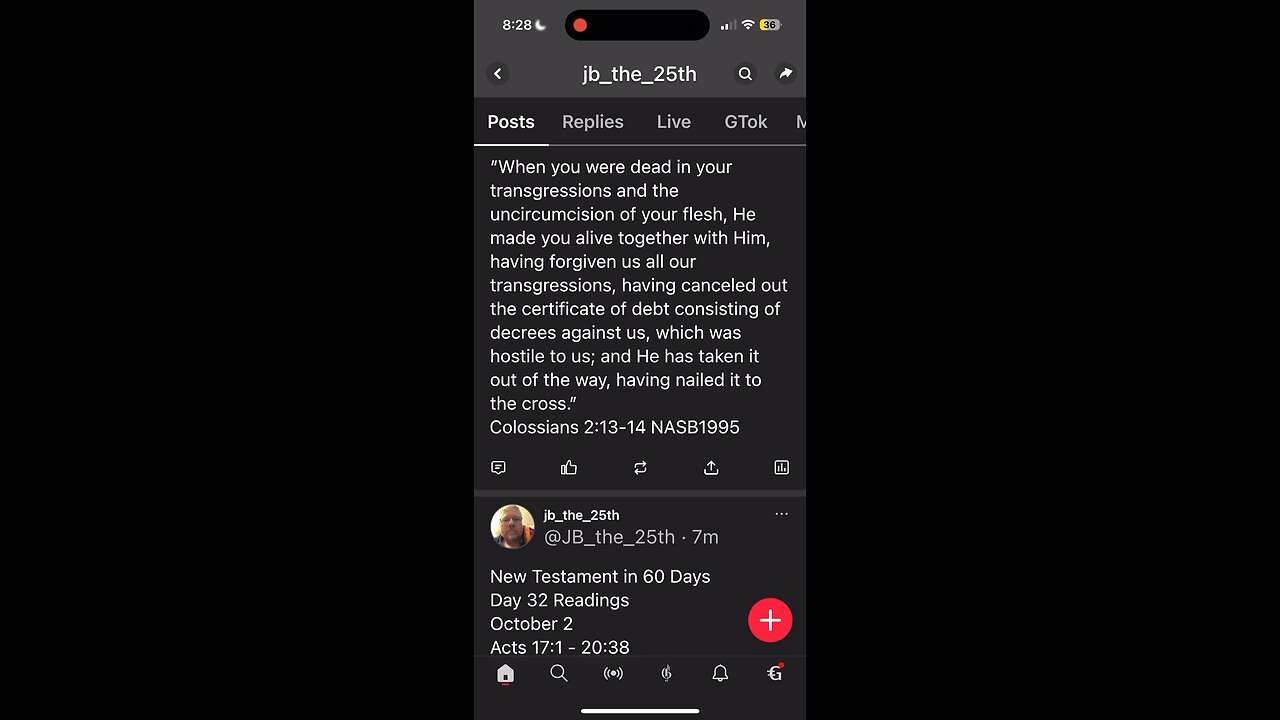Open search icon in profile header
1280x720 pixels.
point(745,74)
